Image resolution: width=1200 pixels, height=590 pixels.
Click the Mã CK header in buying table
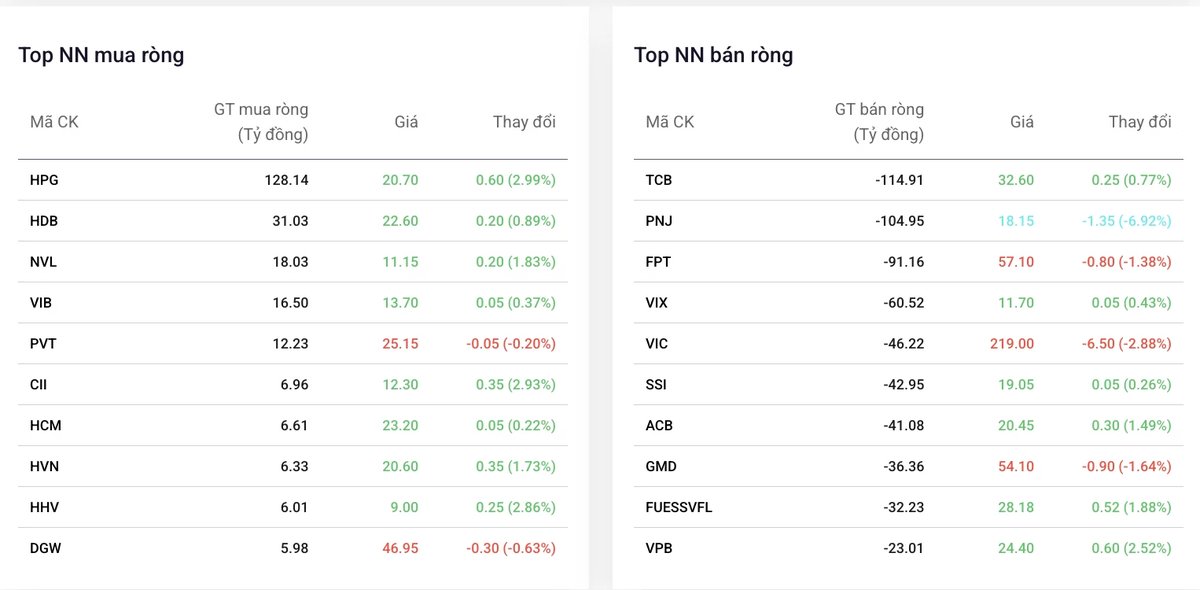54,122
